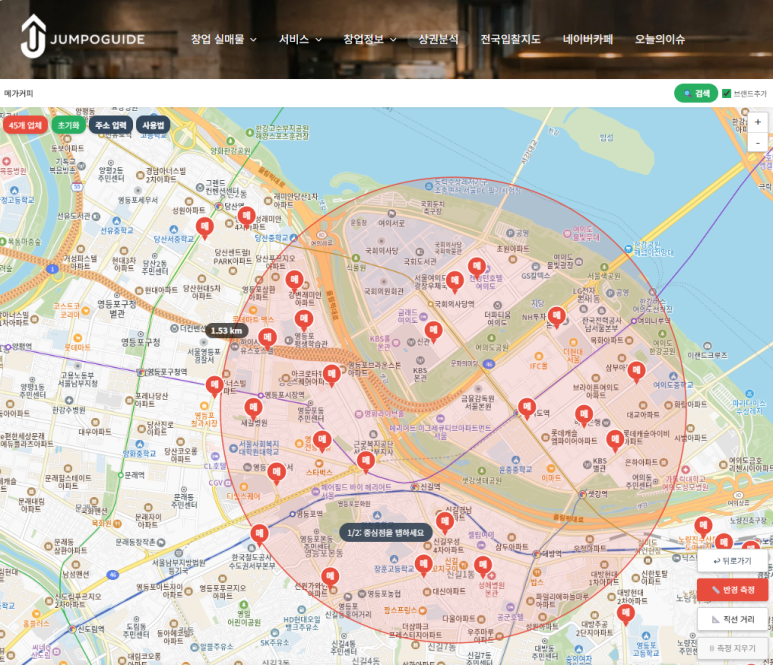This screenshot has width=773, height=665.
Task: Click the 1.53 km distance label
Action: (226, 330)
